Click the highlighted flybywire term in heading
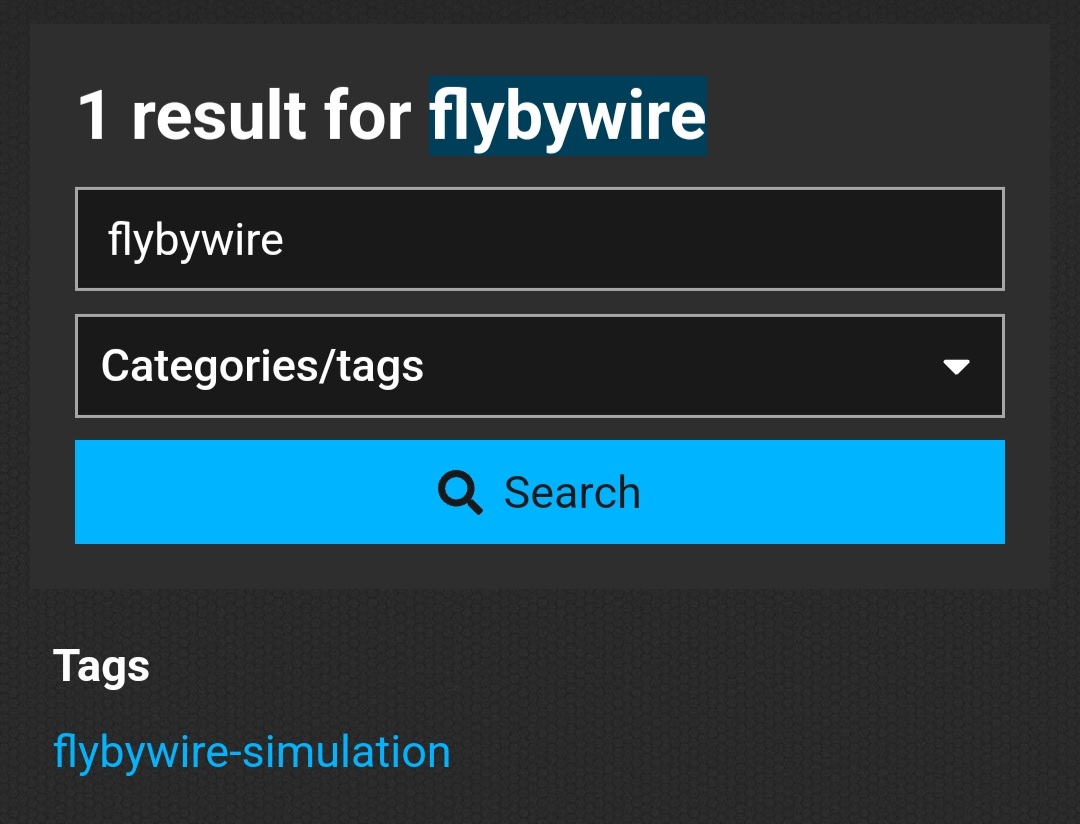Viewport: 1080px width, 824px height. [x=568, y=116]
